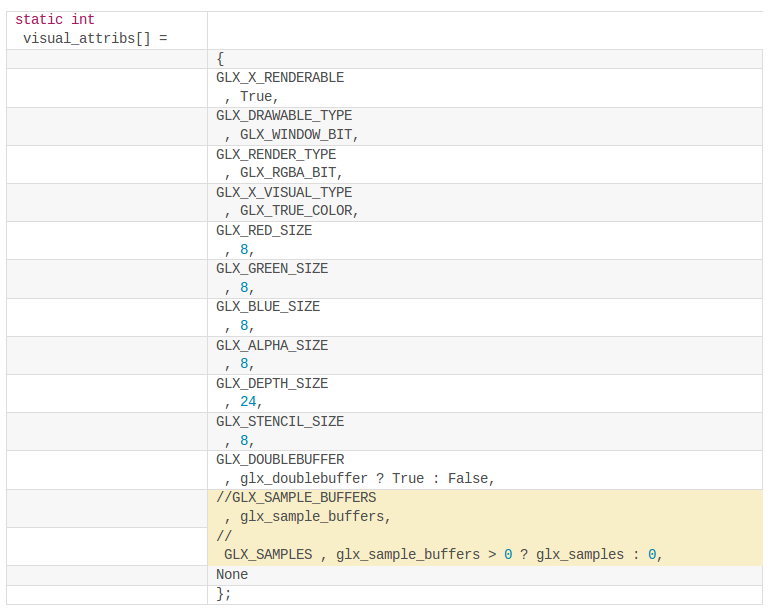Click the GLX_SAMPLES ternary expression line
The width and height of the screenshot is (773, 616).
tap(443, 554)
